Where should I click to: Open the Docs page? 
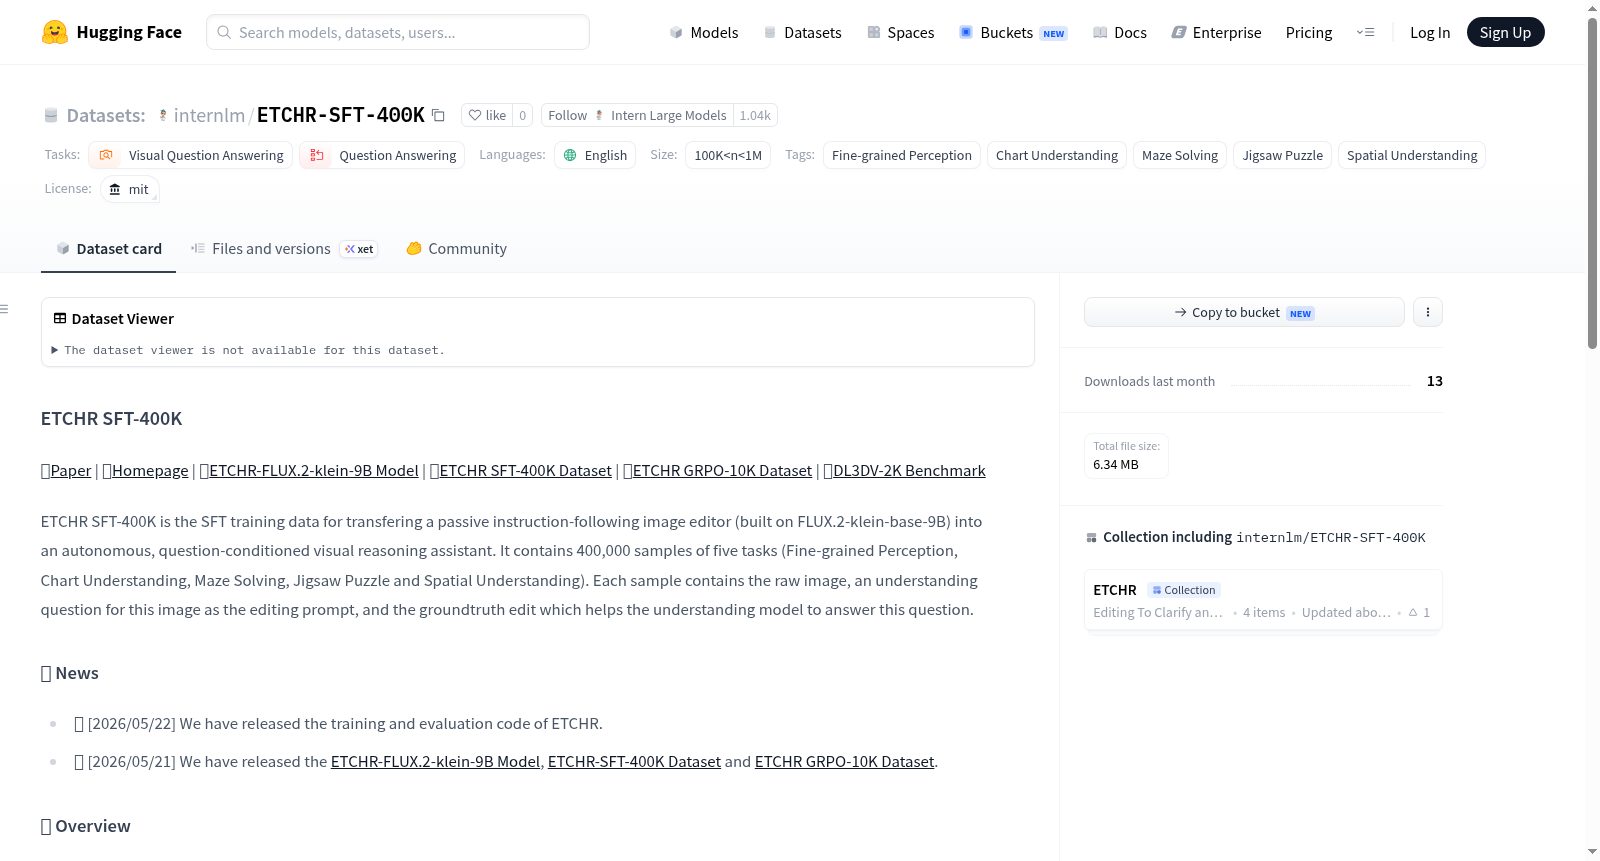[x=1120, y=32]
